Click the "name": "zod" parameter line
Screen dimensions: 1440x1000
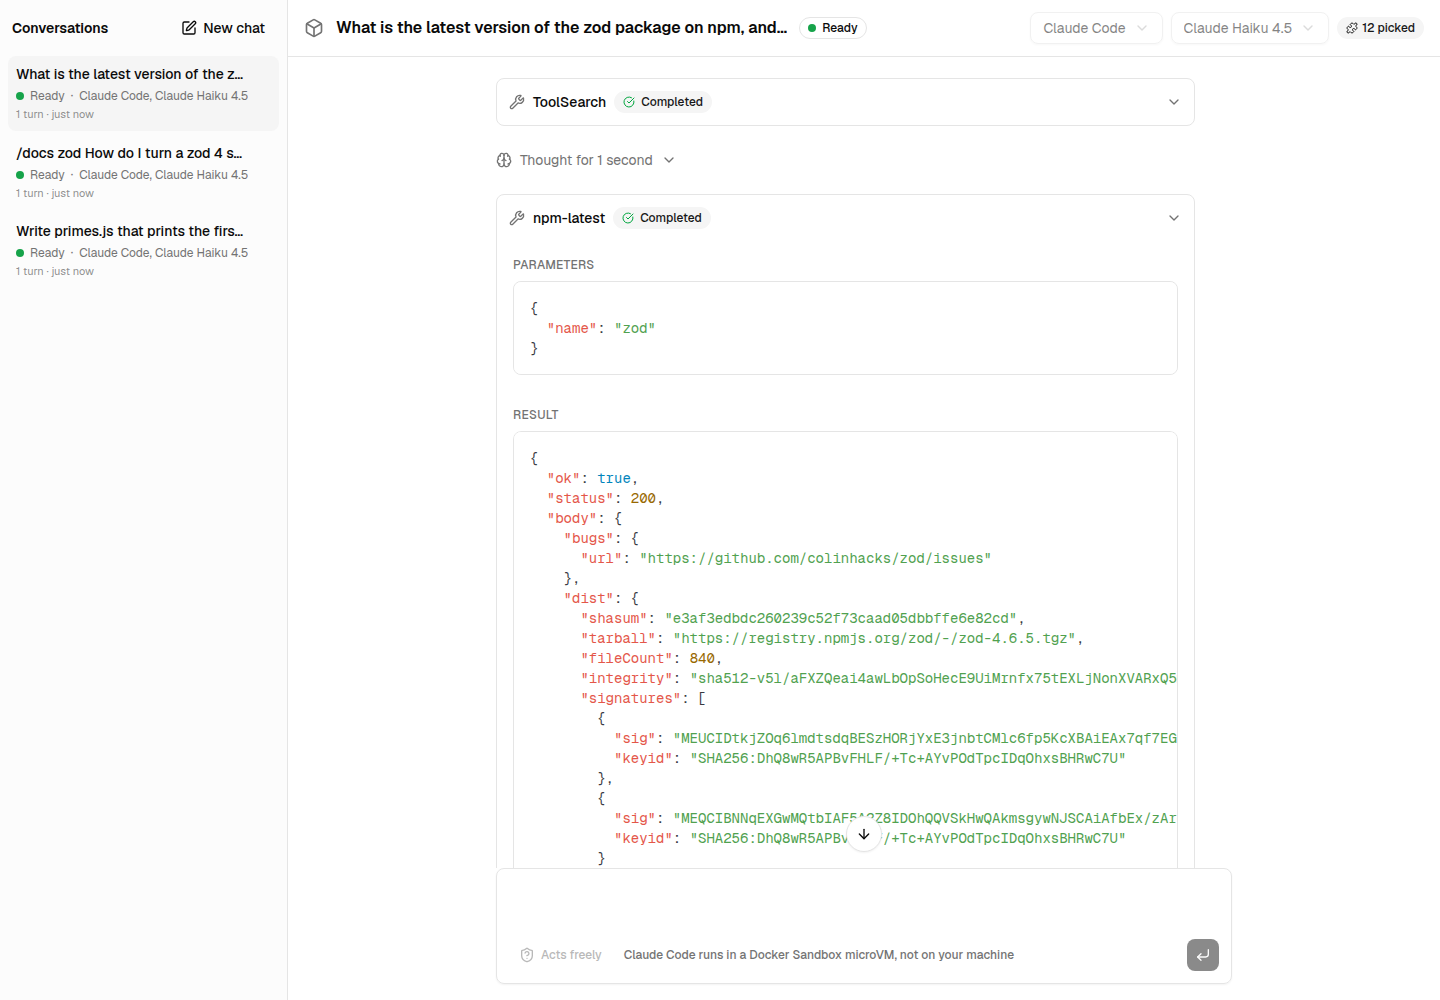coord(601,328)
